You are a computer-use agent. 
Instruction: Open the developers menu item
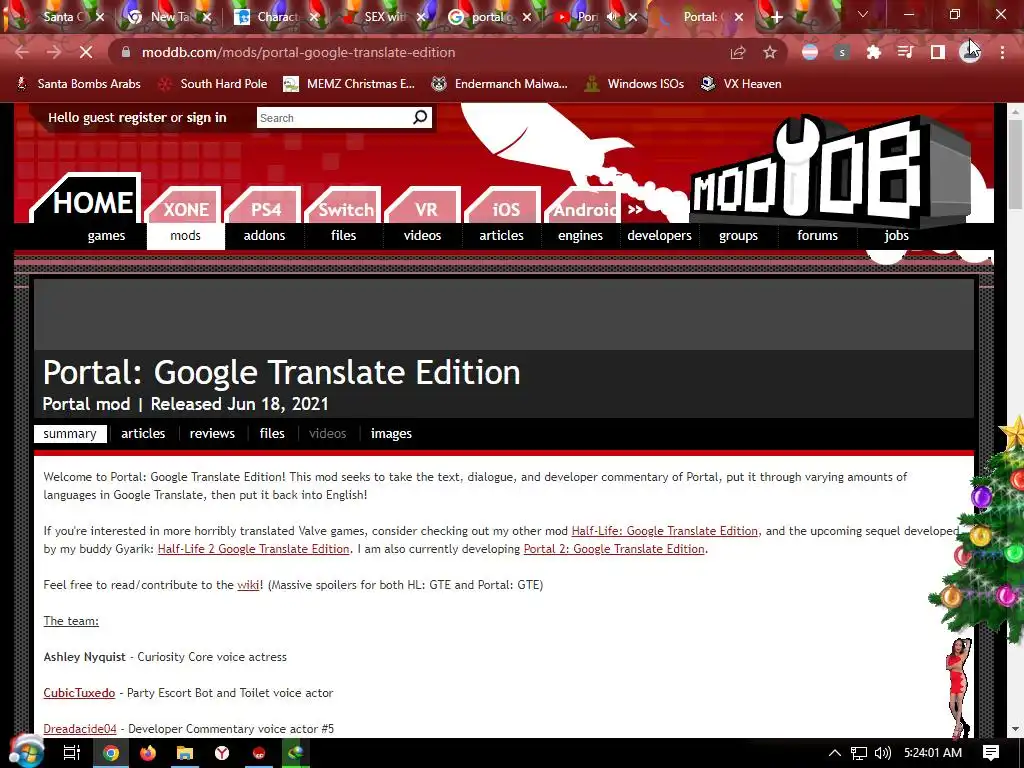point(660,235)
